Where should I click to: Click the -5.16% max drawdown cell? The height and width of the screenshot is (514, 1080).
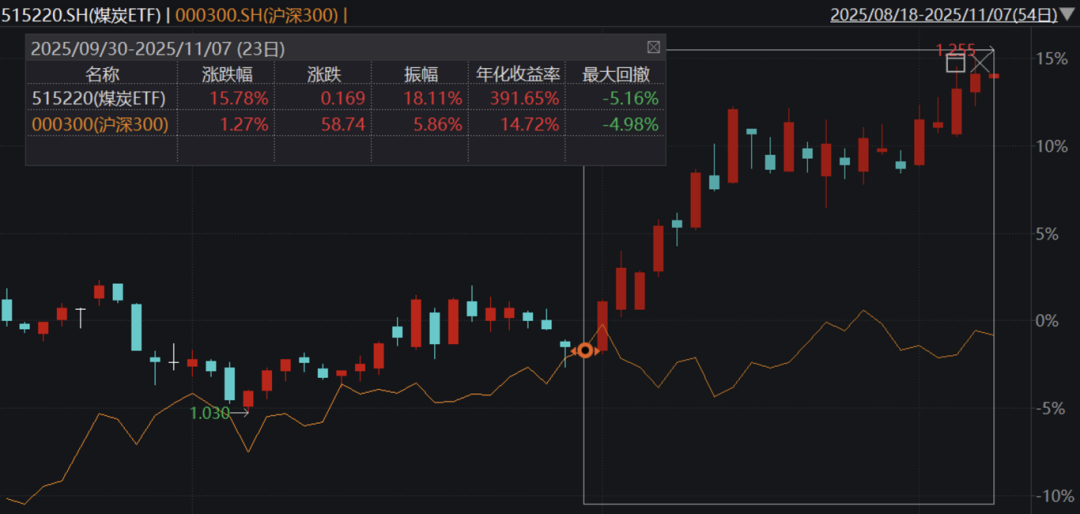pos(632,99)
